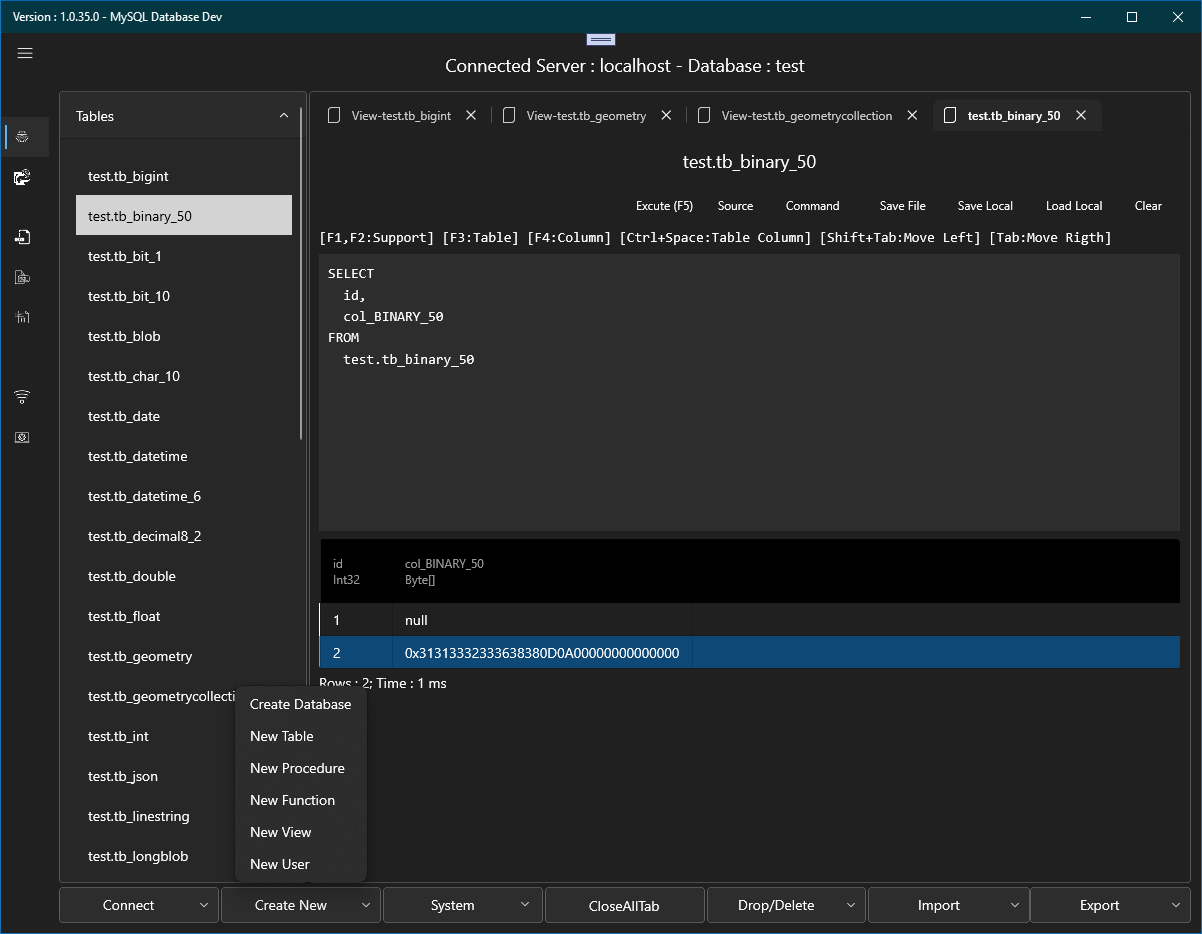
Task: Close the View-test.tb_bigint tab
Action: [x=471, y=116]
